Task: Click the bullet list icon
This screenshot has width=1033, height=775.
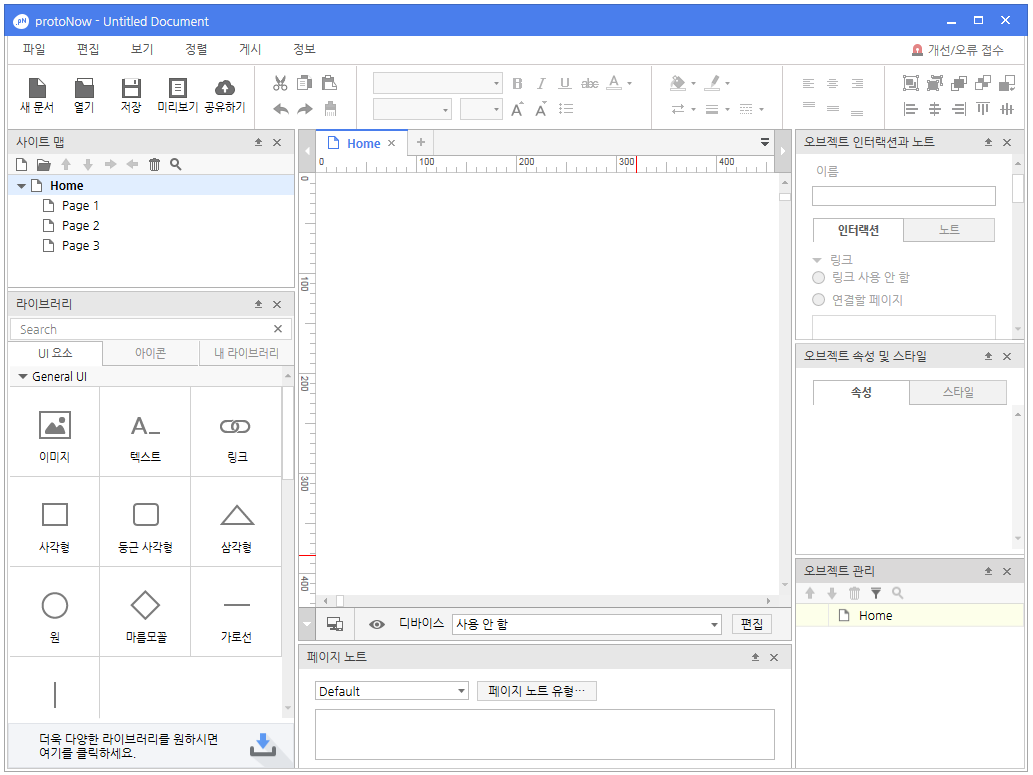Action: coord(565,109)
